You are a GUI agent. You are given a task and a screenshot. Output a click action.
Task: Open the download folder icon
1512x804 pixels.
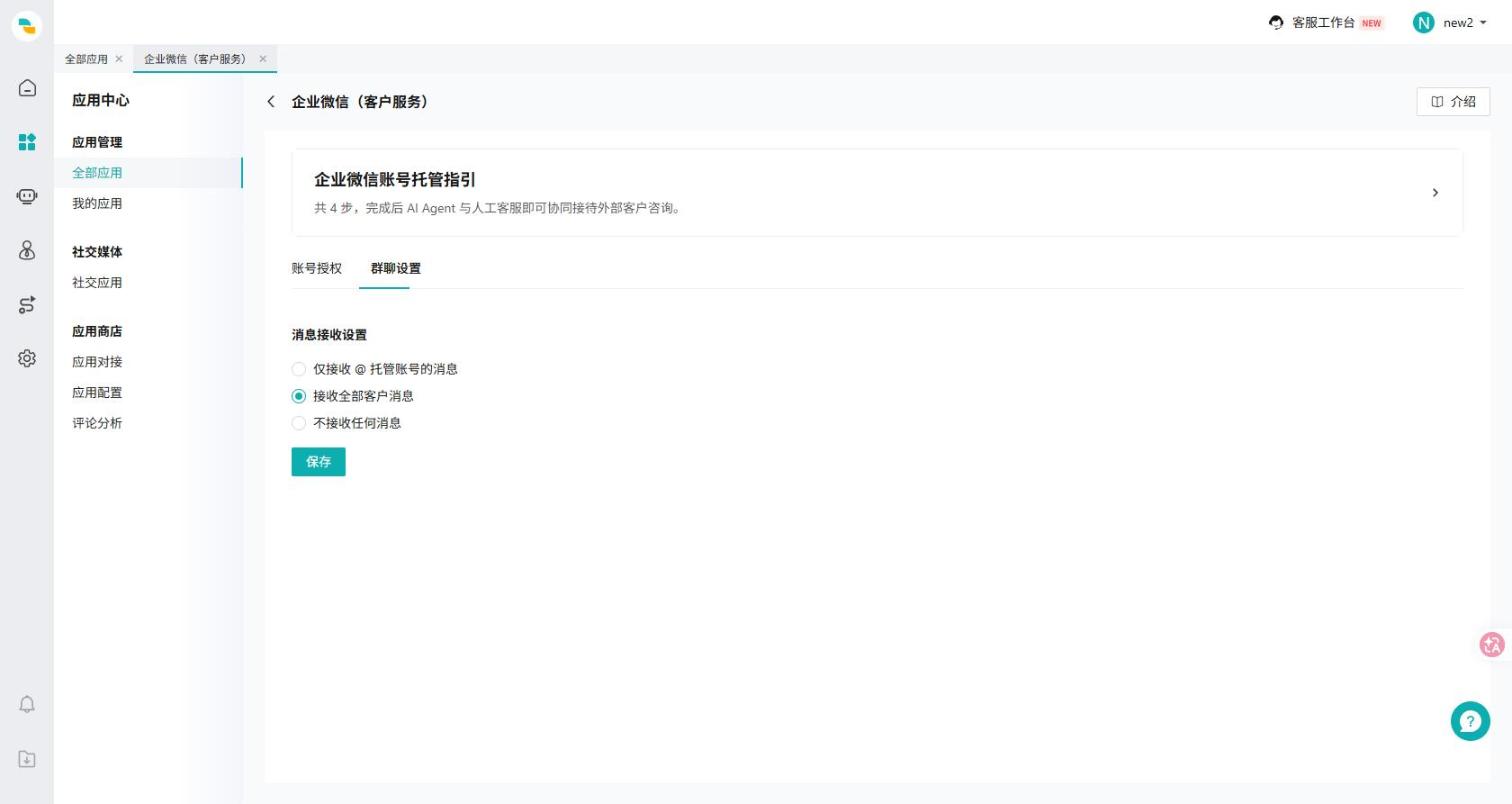pos(27,759)
